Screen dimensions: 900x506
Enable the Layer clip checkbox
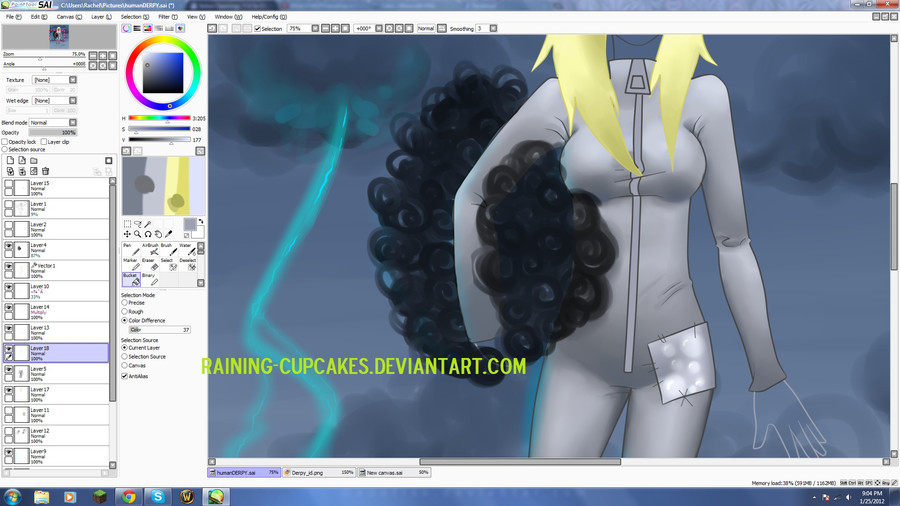tap(44, 142)
